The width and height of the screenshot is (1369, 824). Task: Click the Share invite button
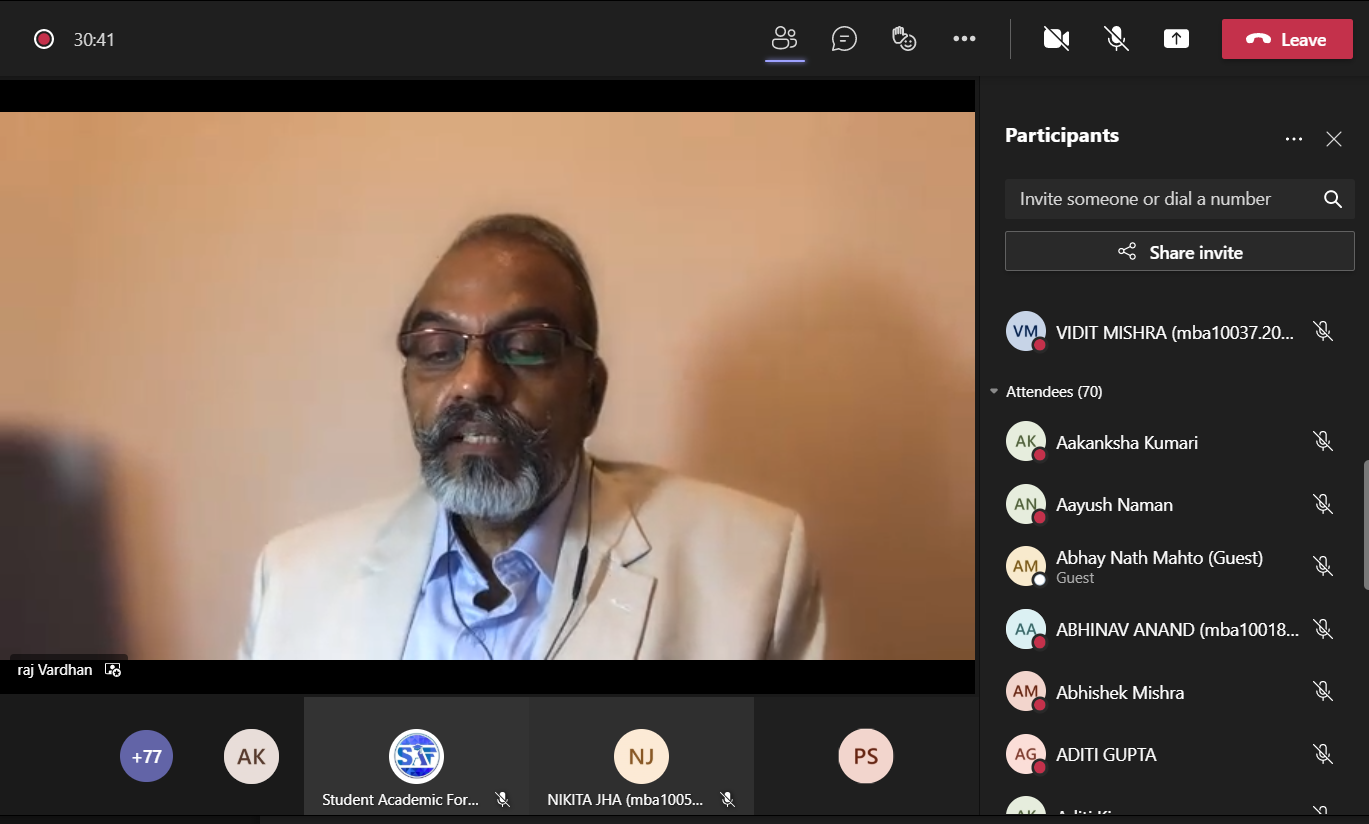click(1179, 252)
